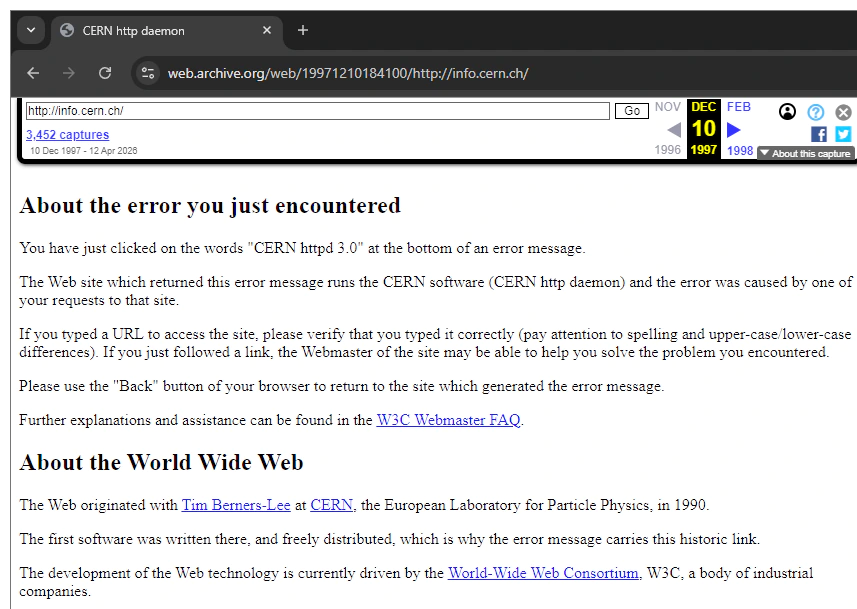Image resolution: width=857 pixels, height=609 pixels.
Task: Go to next capture with blue arrow
Action: 733,128
